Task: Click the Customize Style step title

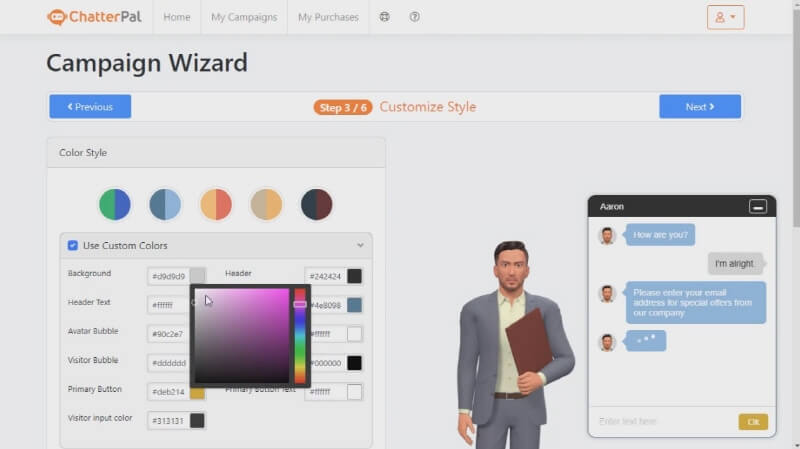Action: coord(428,107)
